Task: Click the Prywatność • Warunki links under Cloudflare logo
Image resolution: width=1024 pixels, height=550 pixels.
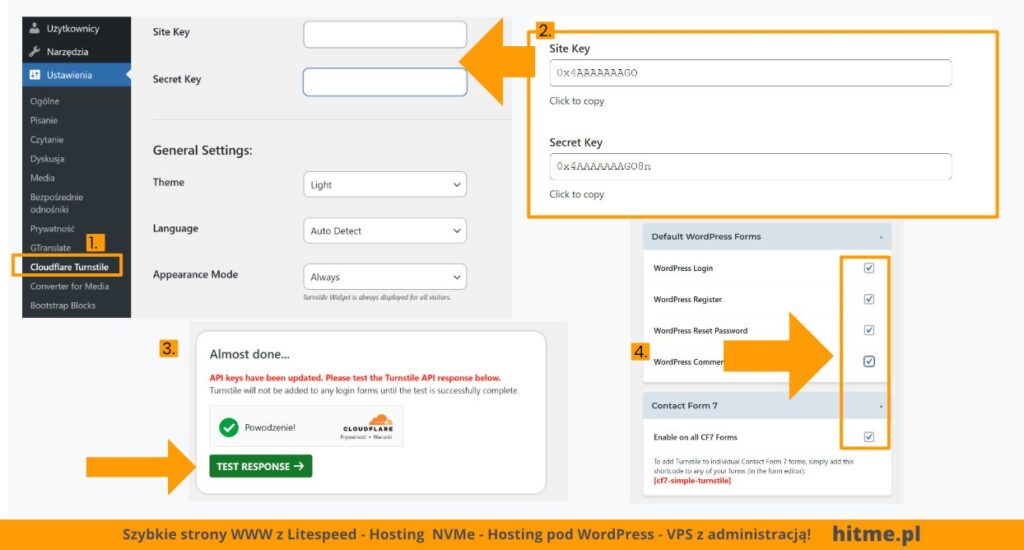Action: [366, 437]
